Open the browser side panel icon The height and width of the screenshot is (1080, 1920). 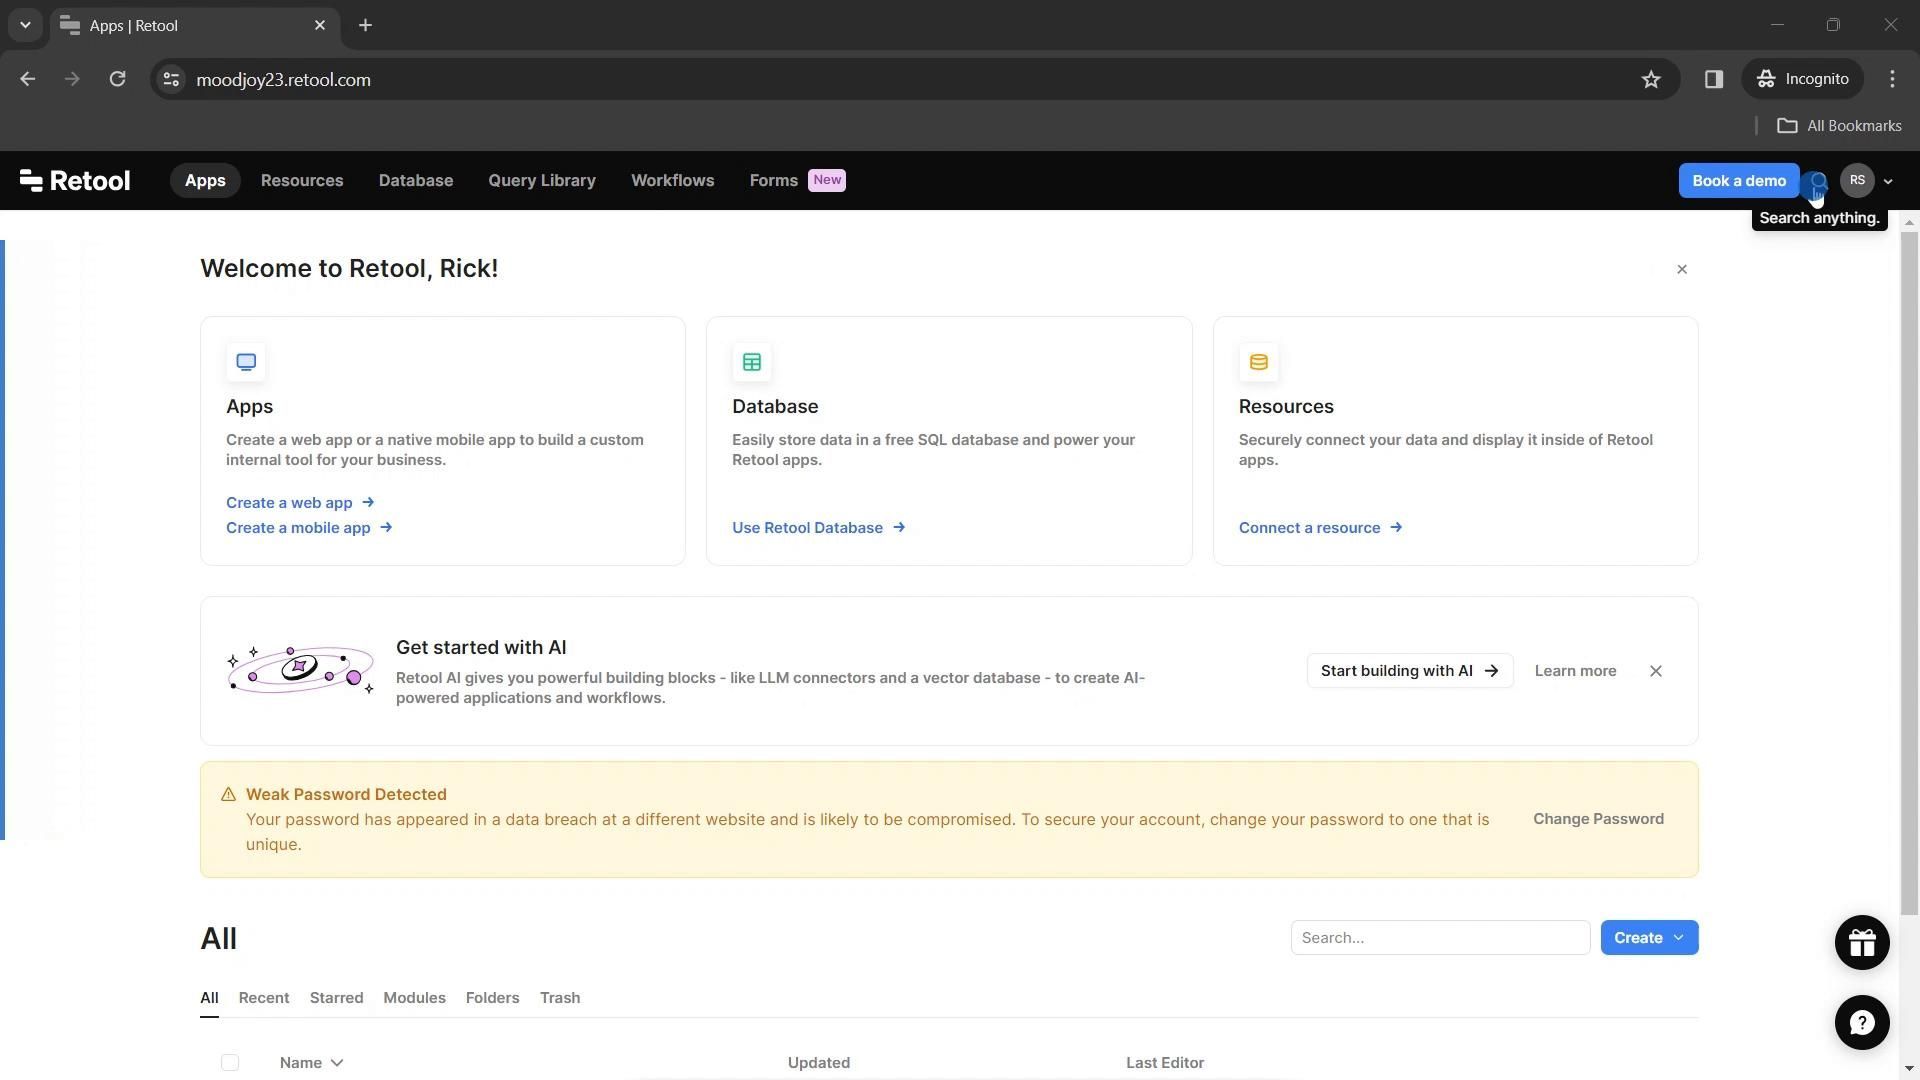[1714, 80]
